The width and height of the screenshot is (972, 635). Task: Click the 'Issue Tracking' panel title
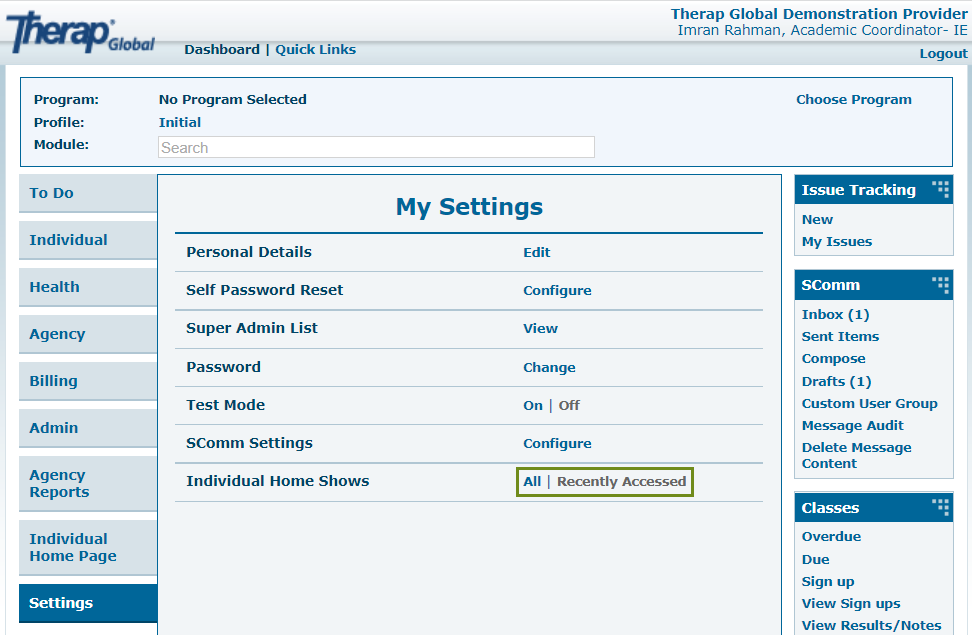click(x=859, y=190)
